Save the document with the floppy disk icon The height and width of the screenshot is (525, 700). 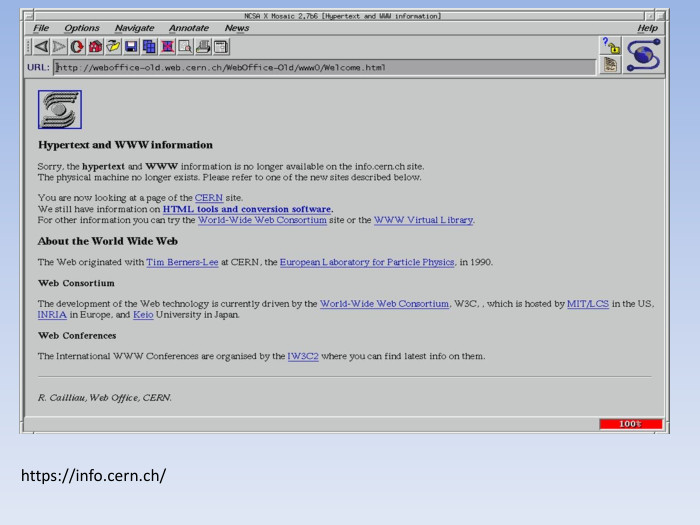tap(131, 47)
